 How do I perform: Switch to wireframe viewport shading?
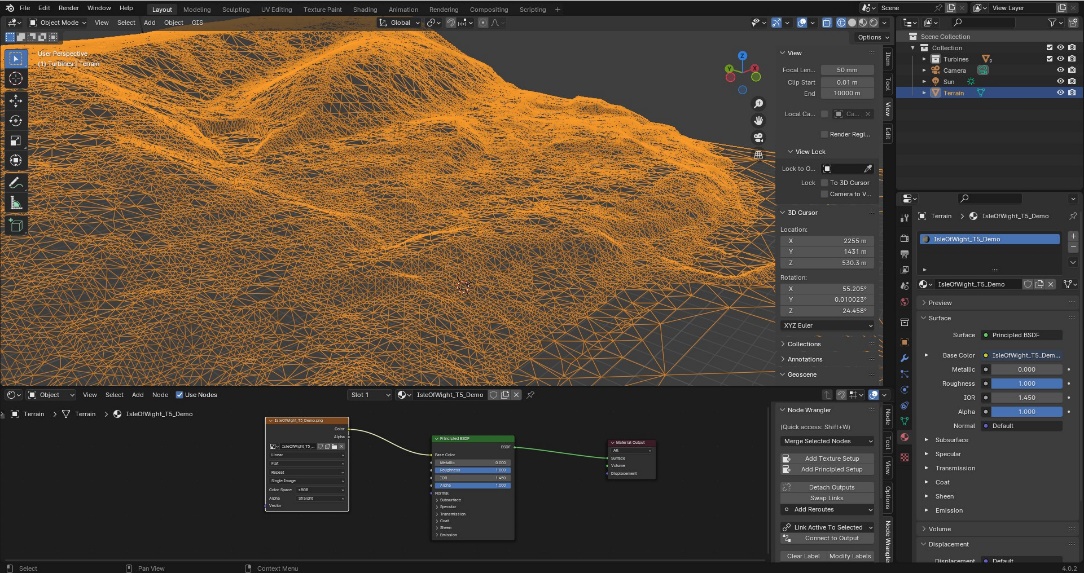click(841, 23)
